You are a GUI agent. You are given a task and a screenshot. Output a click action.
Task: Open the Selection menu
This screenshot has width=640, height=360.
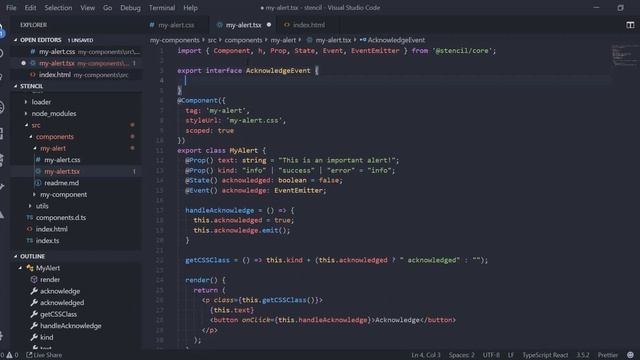coord(58,8)
